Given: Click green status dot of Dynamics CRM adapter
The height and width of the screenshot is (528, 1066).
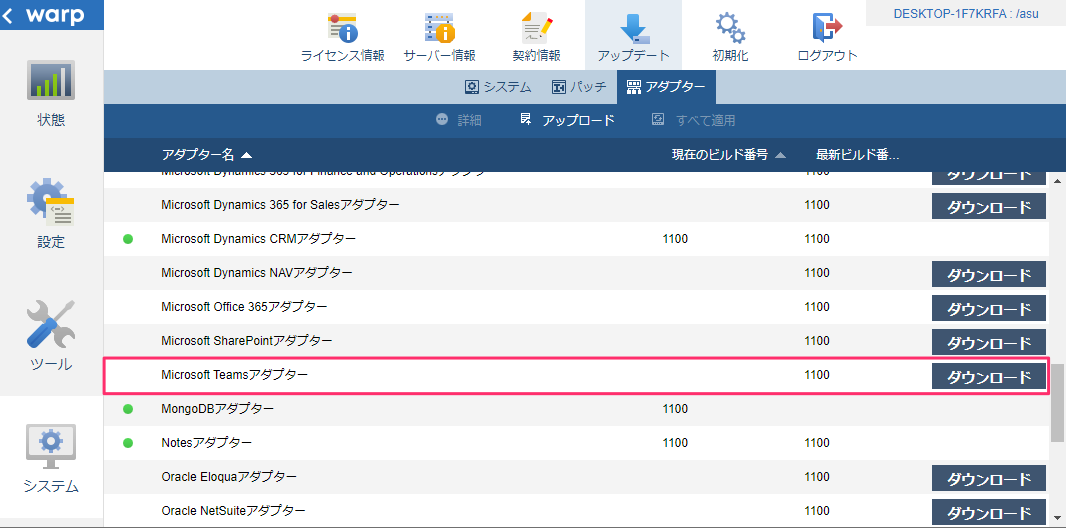Looking at the screenshot, I should click(128, 239).
